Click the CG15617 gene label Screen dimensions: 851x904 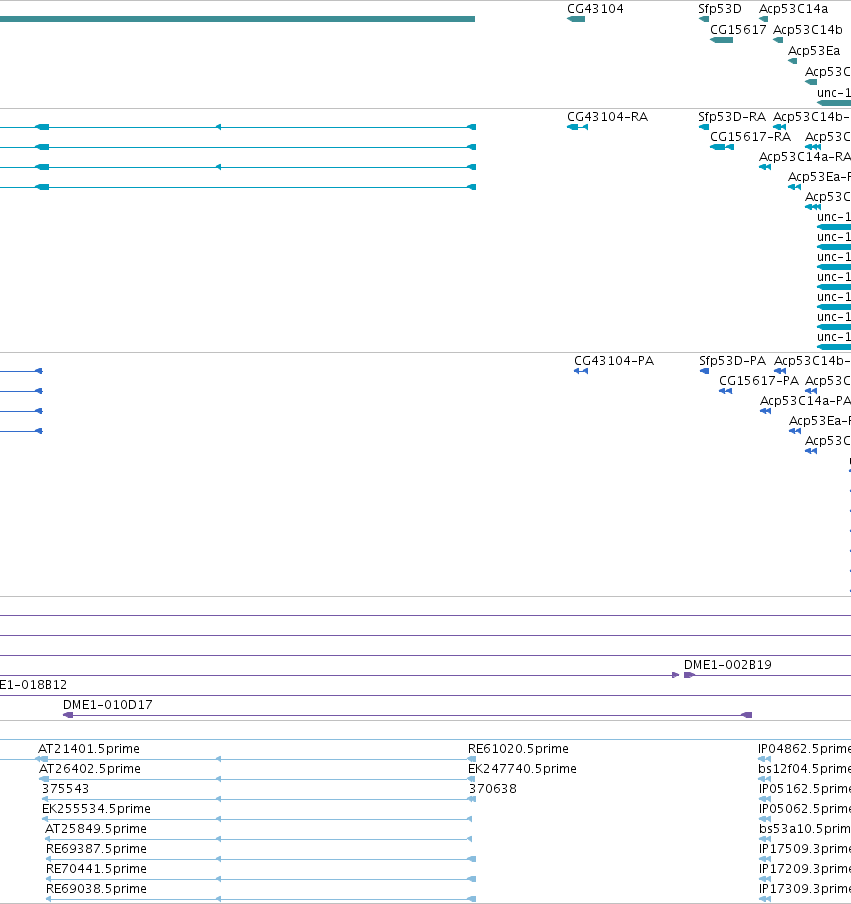pyautogui.click(x=738, y=29)
